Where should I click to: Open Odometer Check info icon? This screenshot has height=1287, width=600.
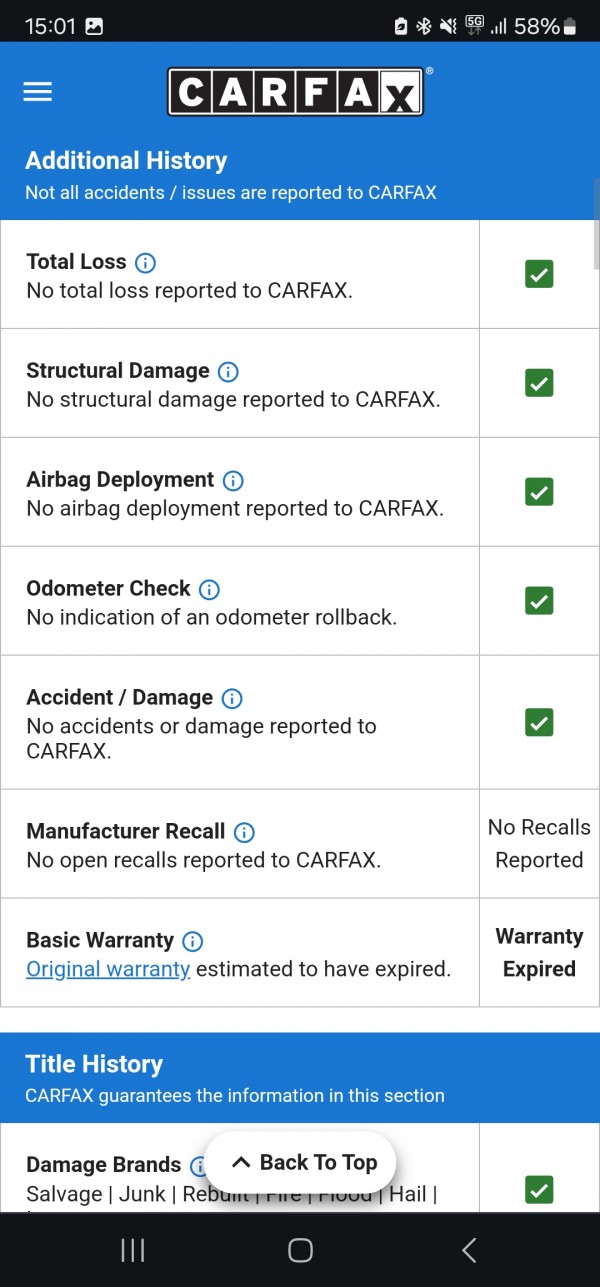pos(209,589)
